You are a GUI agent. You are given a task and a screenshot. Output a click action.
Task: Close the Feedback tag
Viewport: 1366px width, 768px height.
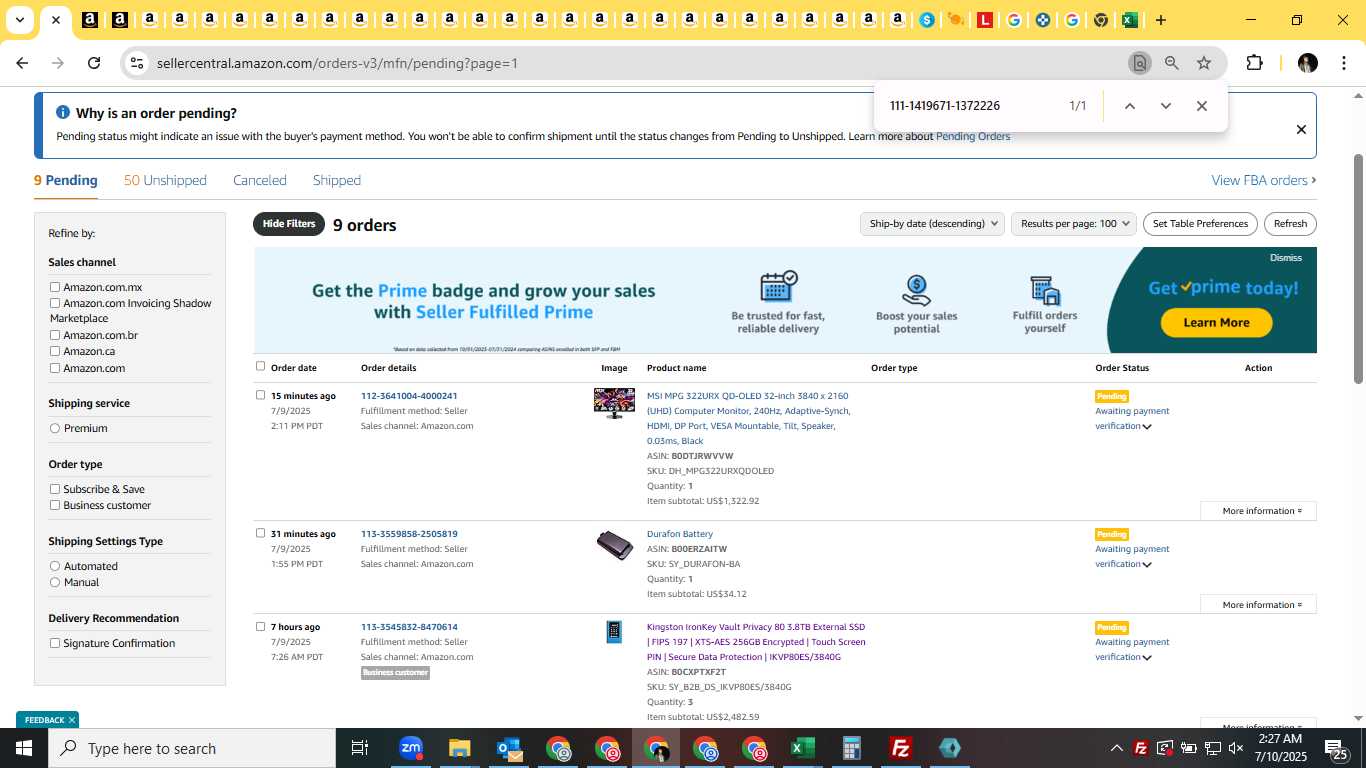pos(72,720)
